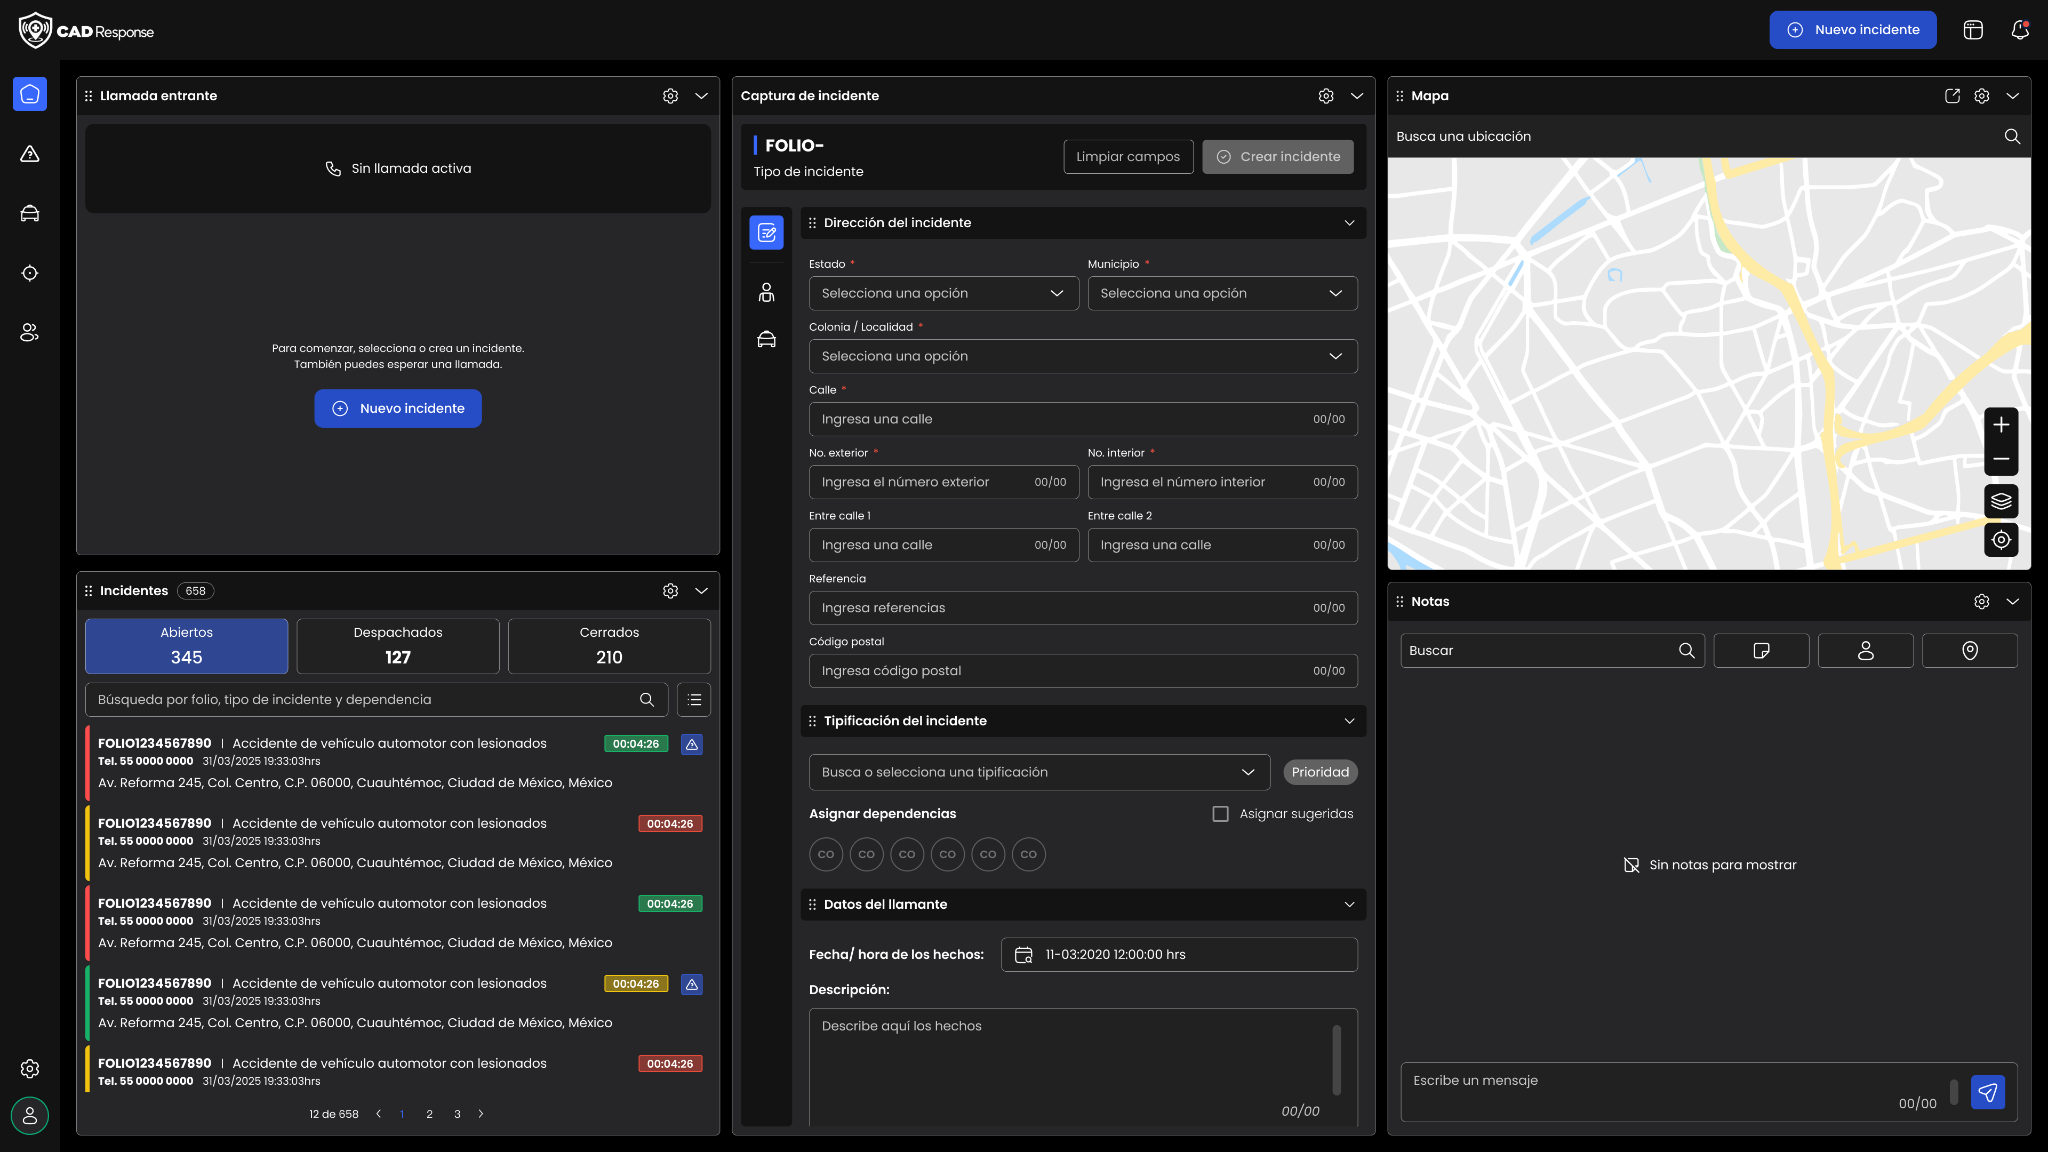Open the home dashboard sidebar icon
Screen dimensions: 2048x1152
point(30,94)
